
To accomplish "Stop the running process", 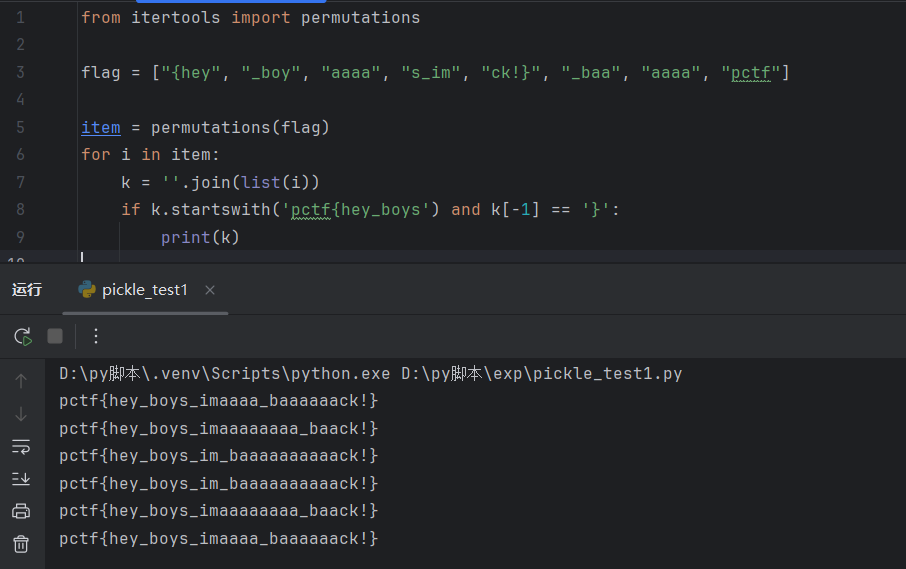I will 55,336.
